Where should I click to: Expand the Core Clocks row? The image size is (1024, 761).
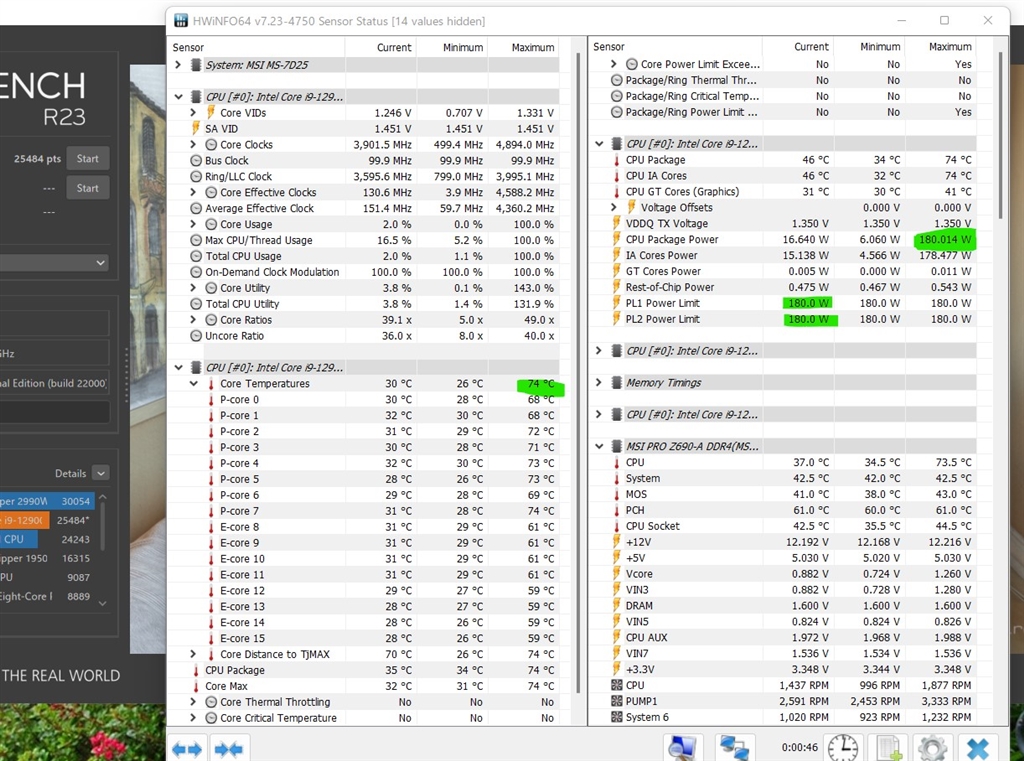193,144
